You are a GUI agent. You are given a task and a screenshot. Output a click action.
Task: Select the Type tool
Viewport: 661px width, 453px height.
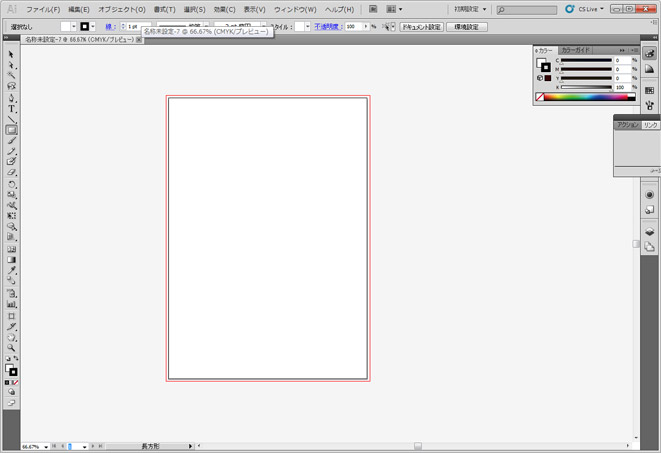[x=12, y=108]
